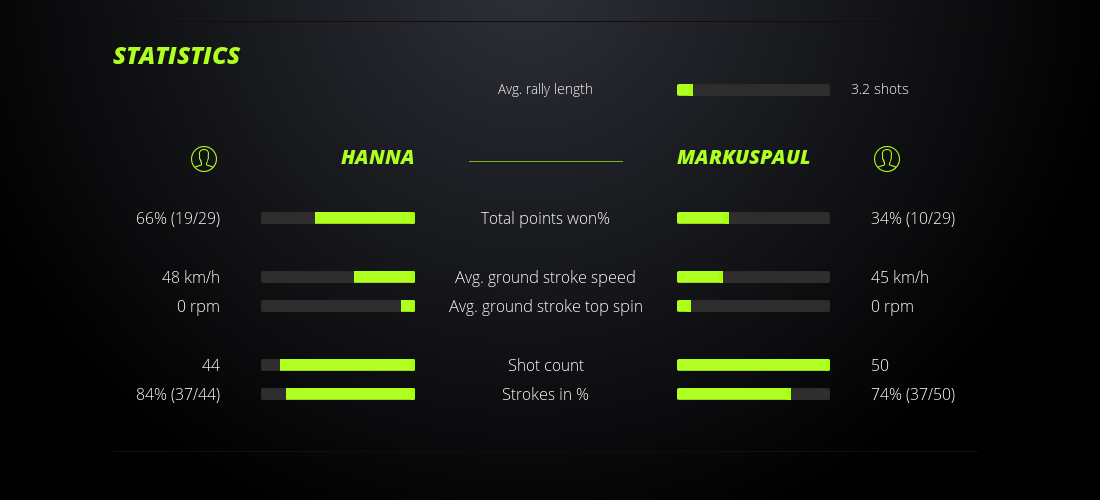
Task: Click Markuspaul's total points won bar
Action: (x=753, y=218)
